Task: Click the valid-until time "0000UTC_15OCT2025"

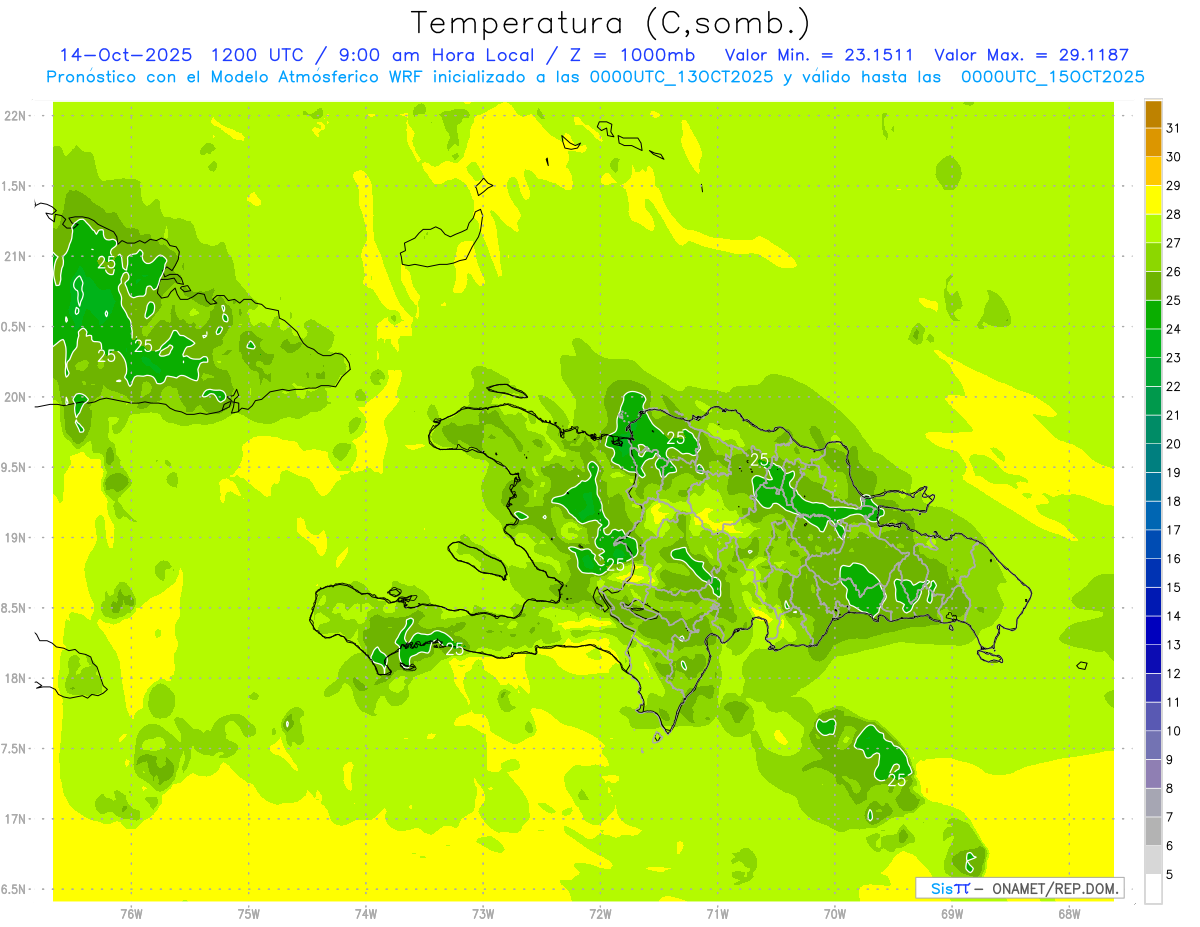Action: [1053, 77]
